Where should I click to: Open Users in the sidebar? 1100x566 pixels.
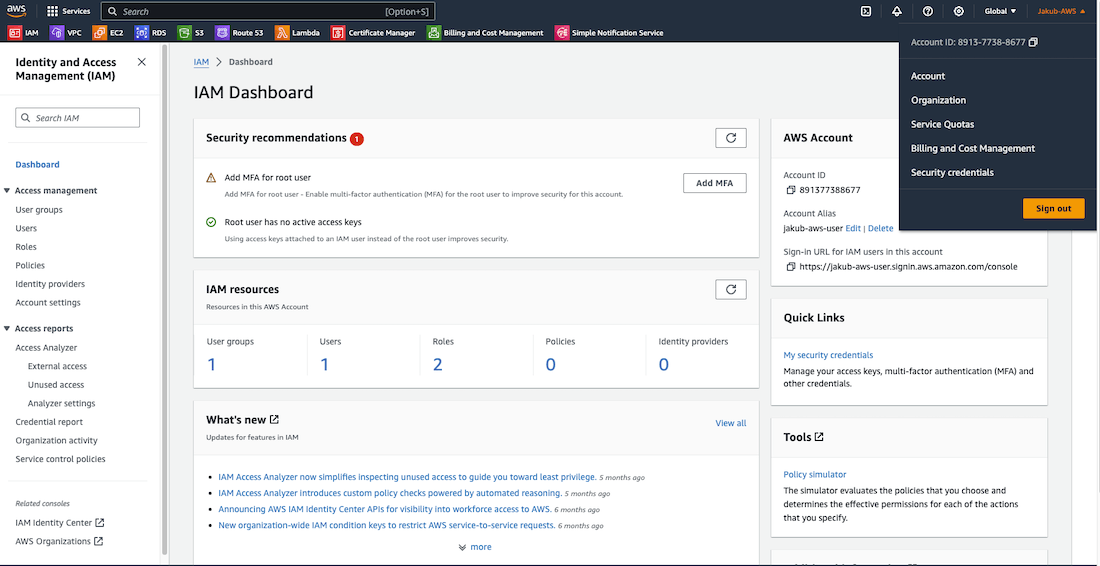[x=26, y=228]
